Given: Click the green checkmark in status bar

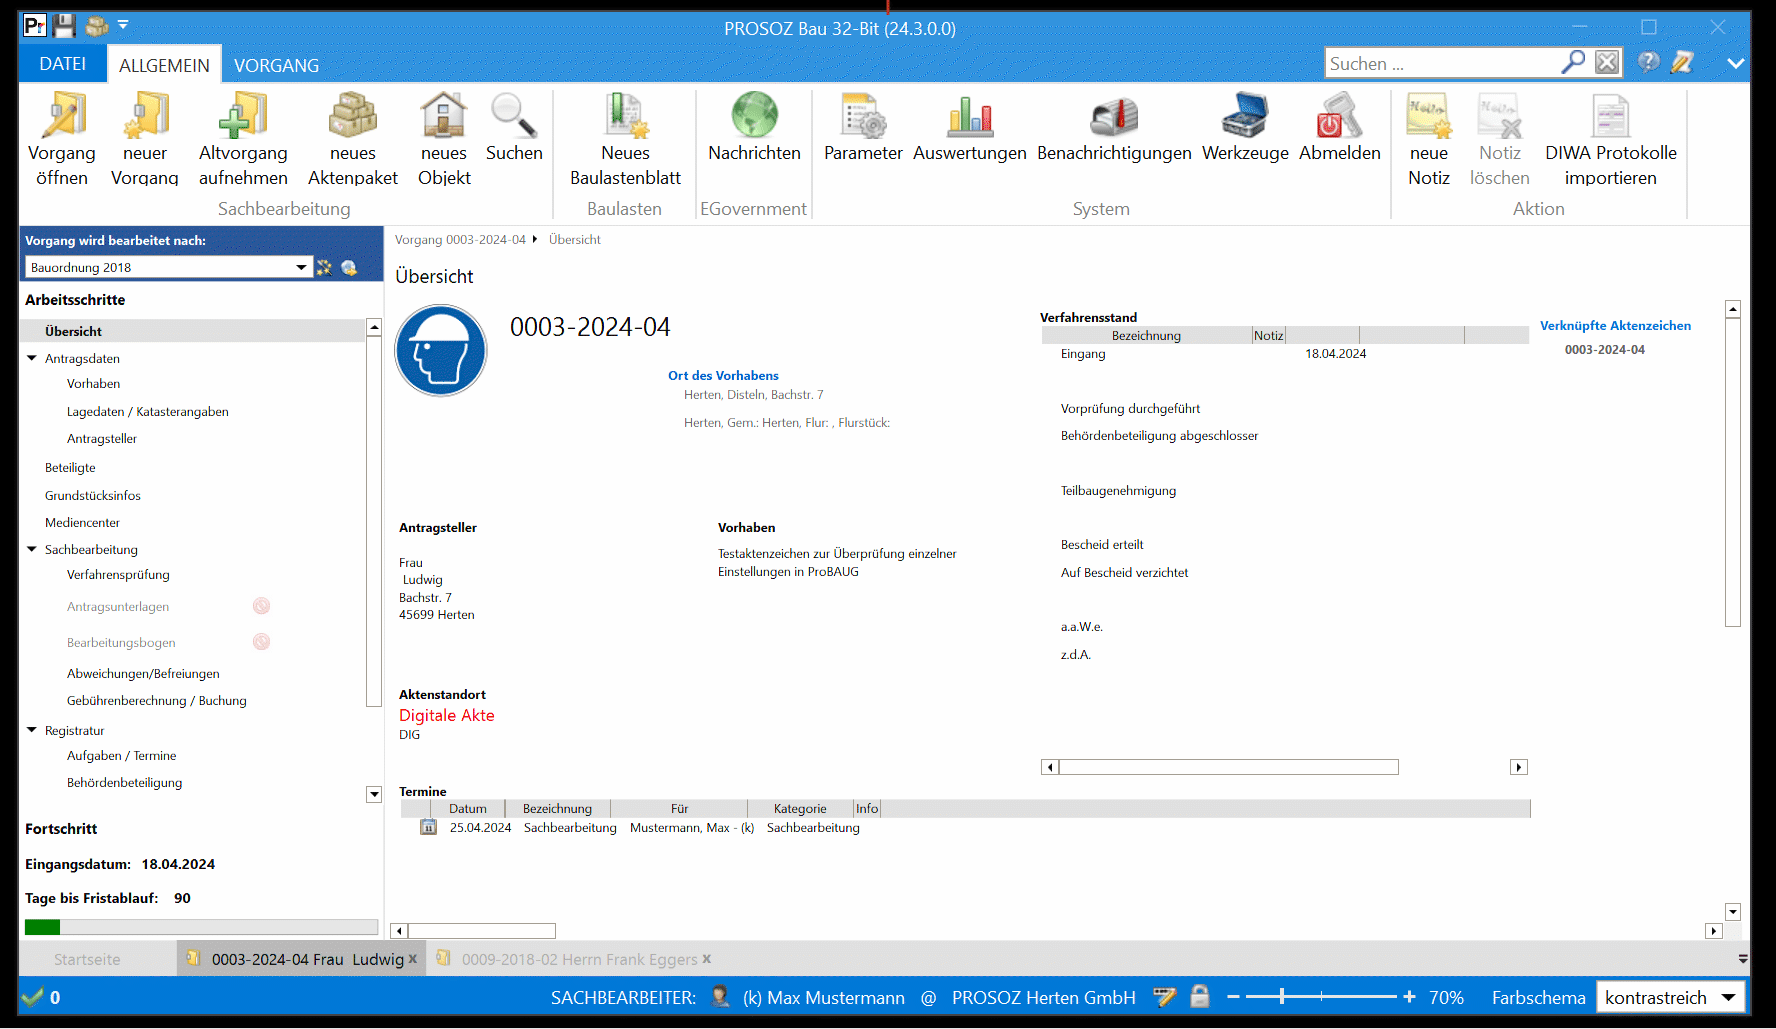Looking at the screenshot, I should pyautogui.click(x=33, y=996).
